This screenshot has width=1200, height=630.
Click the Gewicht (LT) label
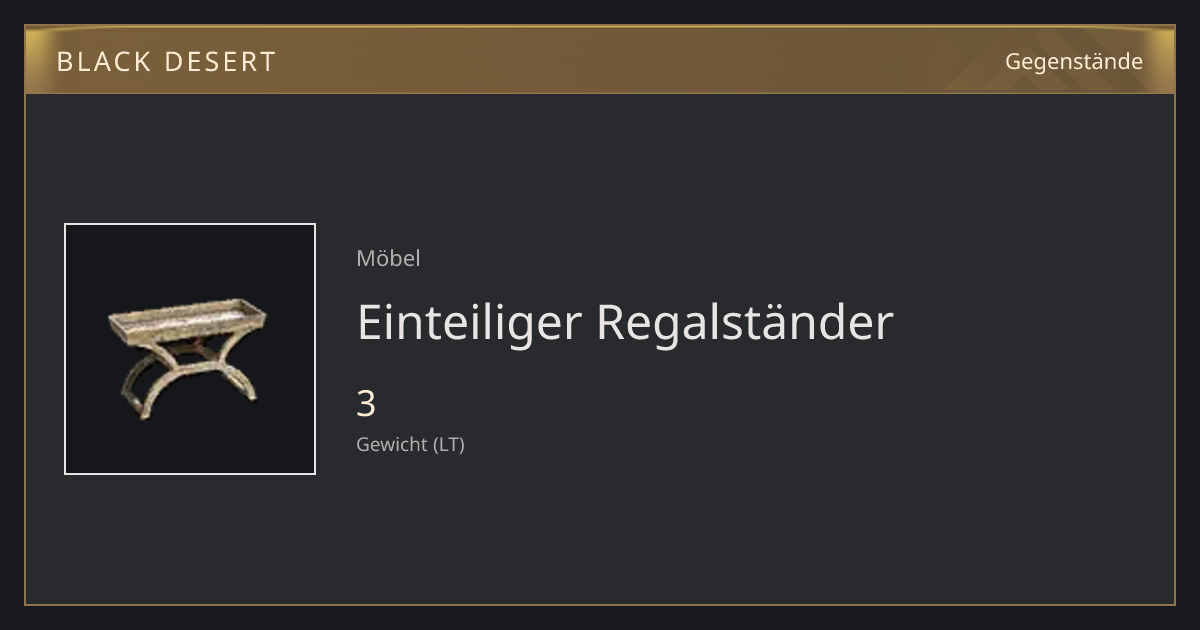(410, 444)
